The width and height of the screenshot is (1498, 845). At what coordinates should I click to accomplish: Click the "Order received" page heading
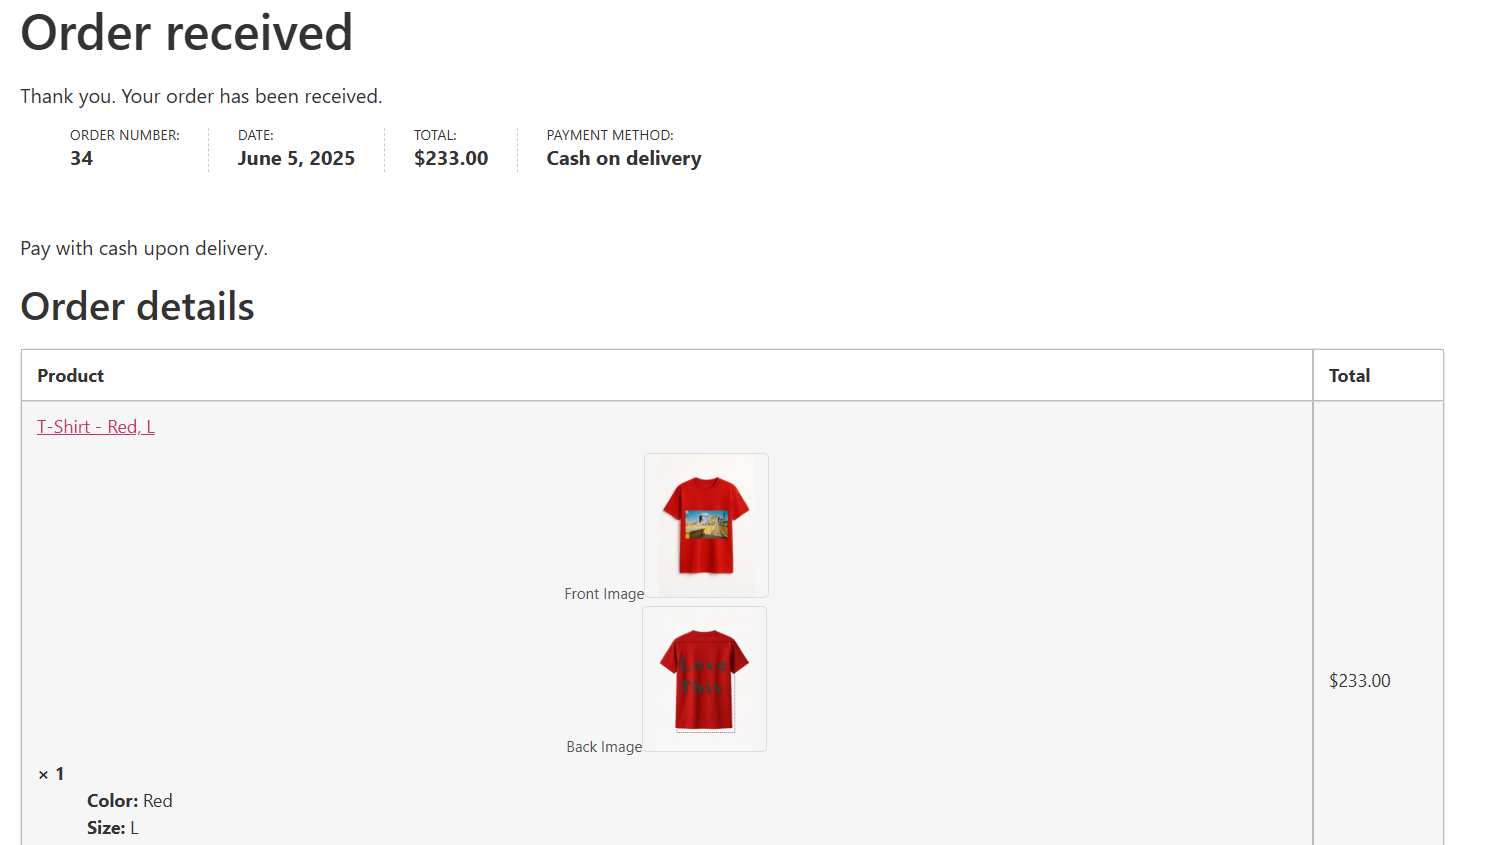[187, 33]
